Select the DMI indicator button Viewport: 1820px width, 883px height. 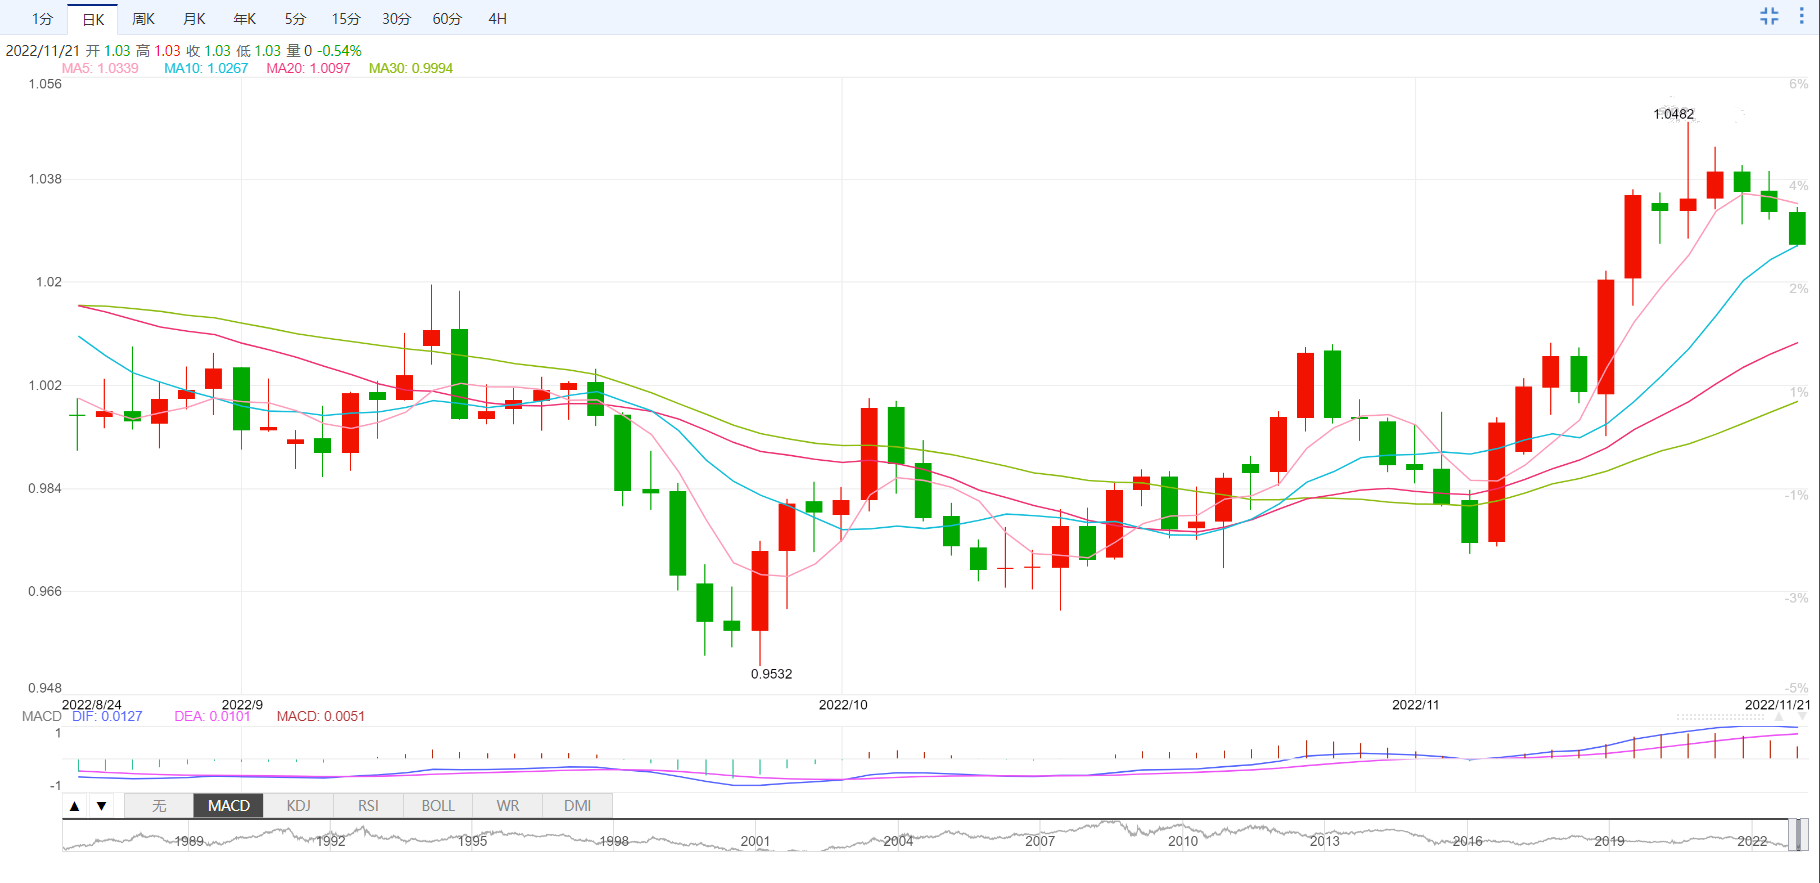pyautogui.click(x=577, y=806)
